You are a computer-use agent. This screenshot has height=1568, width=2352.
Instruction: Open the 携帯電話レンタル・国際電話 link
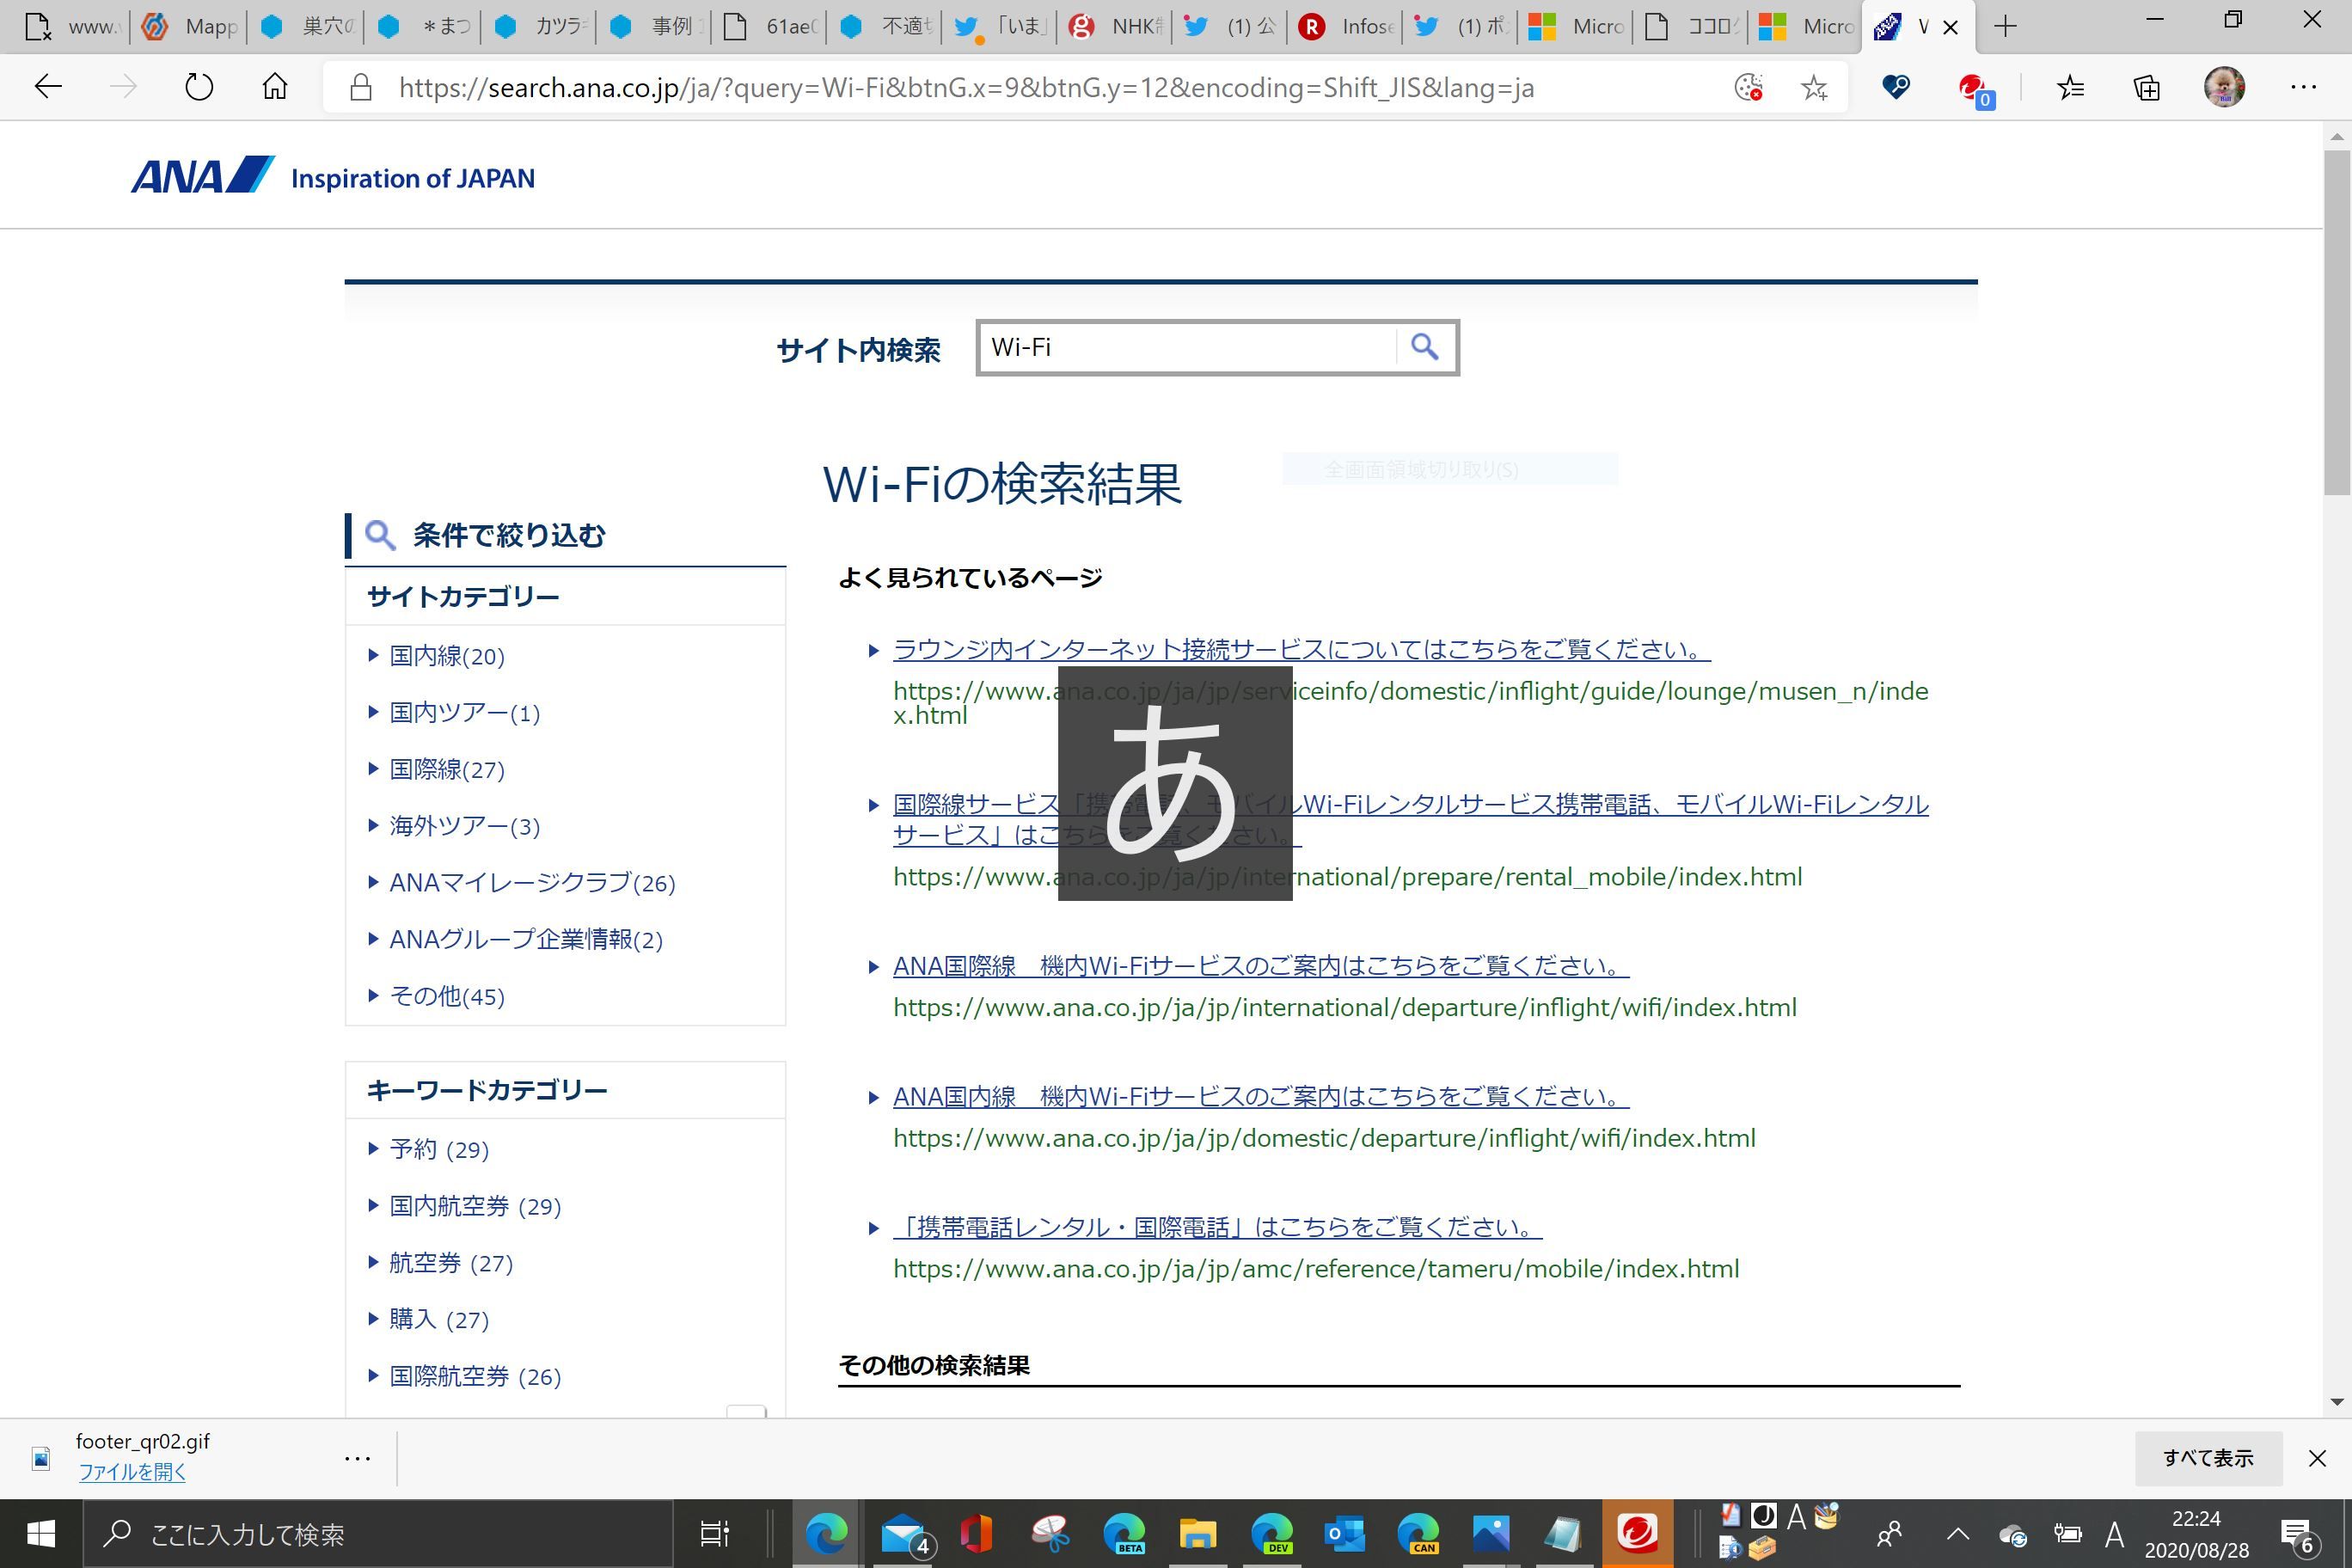(1217, 1228)
